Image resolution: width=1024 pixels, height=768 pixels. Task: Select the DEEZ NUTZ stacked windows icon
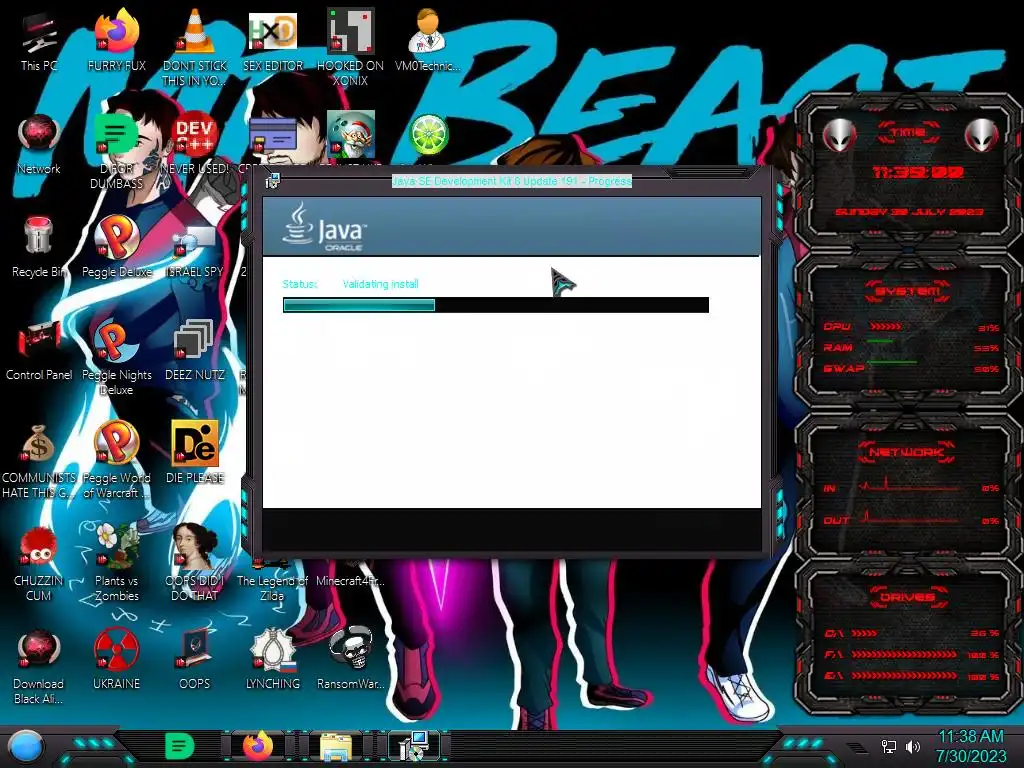[195, 340]
